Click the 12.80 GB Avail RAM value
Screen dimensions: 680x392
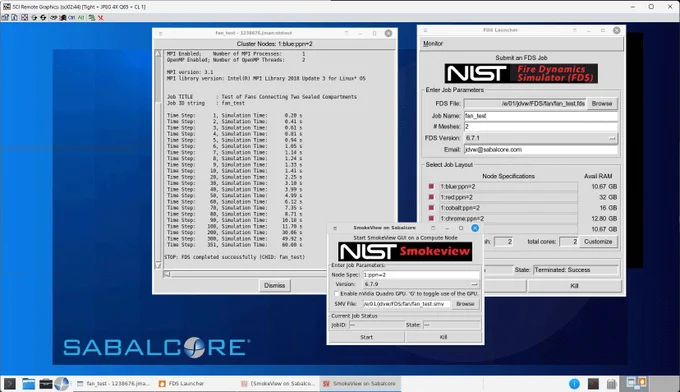(x=604, y=219)
